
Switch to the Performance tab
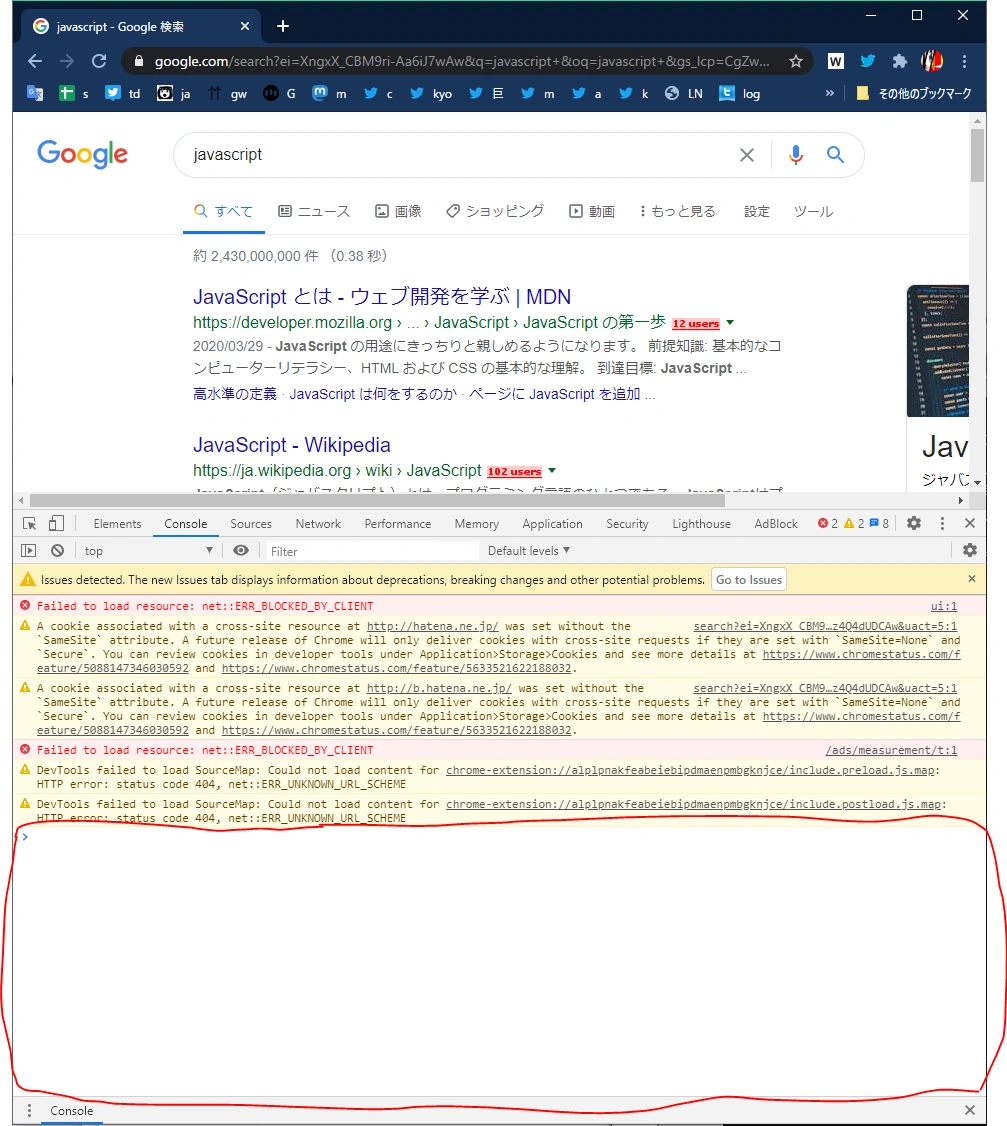(398, 524)
